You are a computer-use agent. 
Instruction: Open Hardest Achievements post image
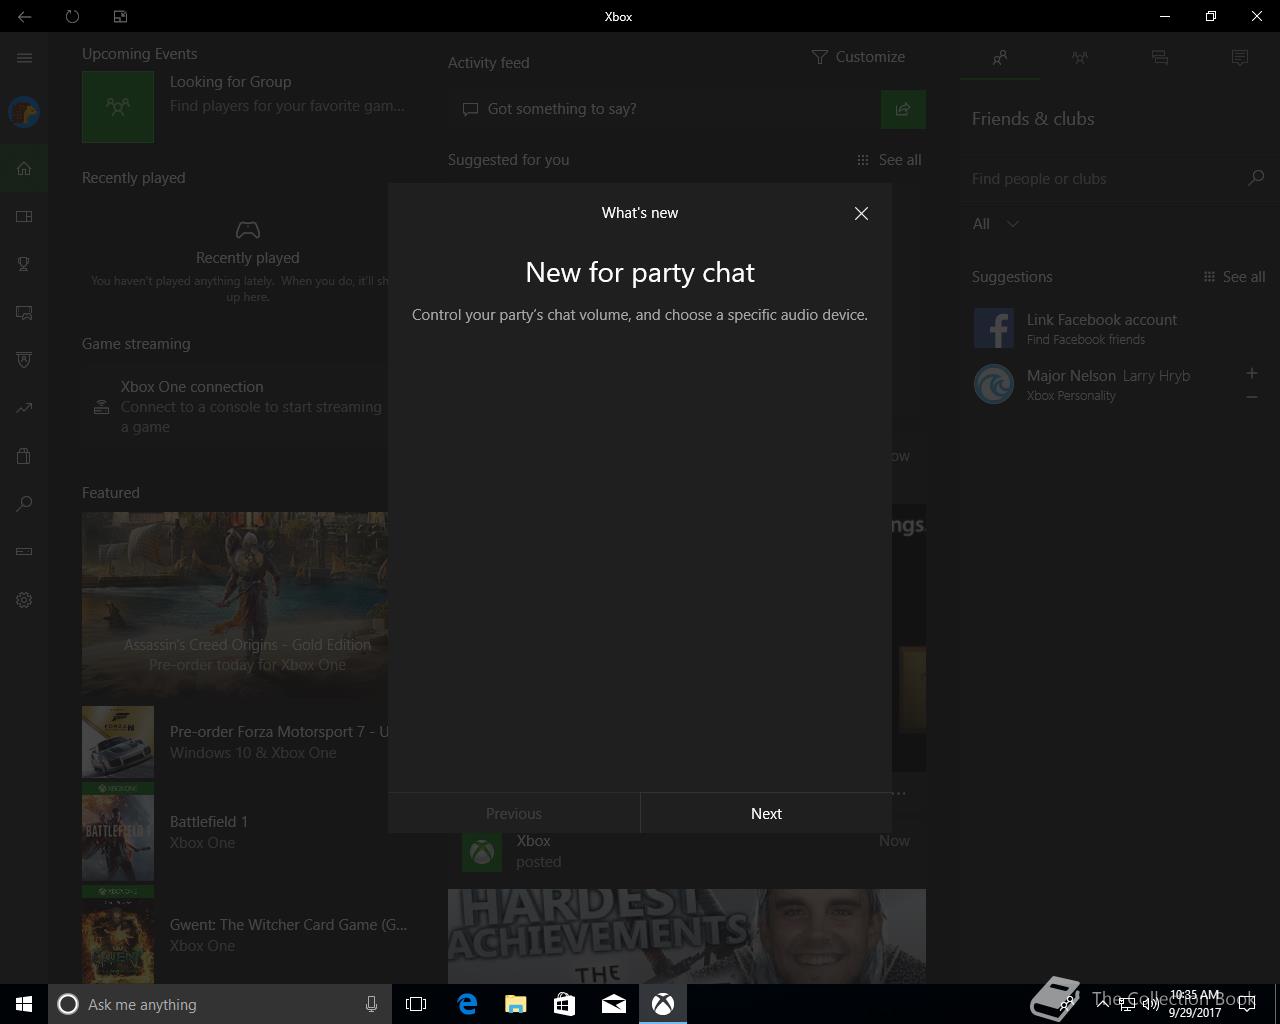click(x=687, y=936)
